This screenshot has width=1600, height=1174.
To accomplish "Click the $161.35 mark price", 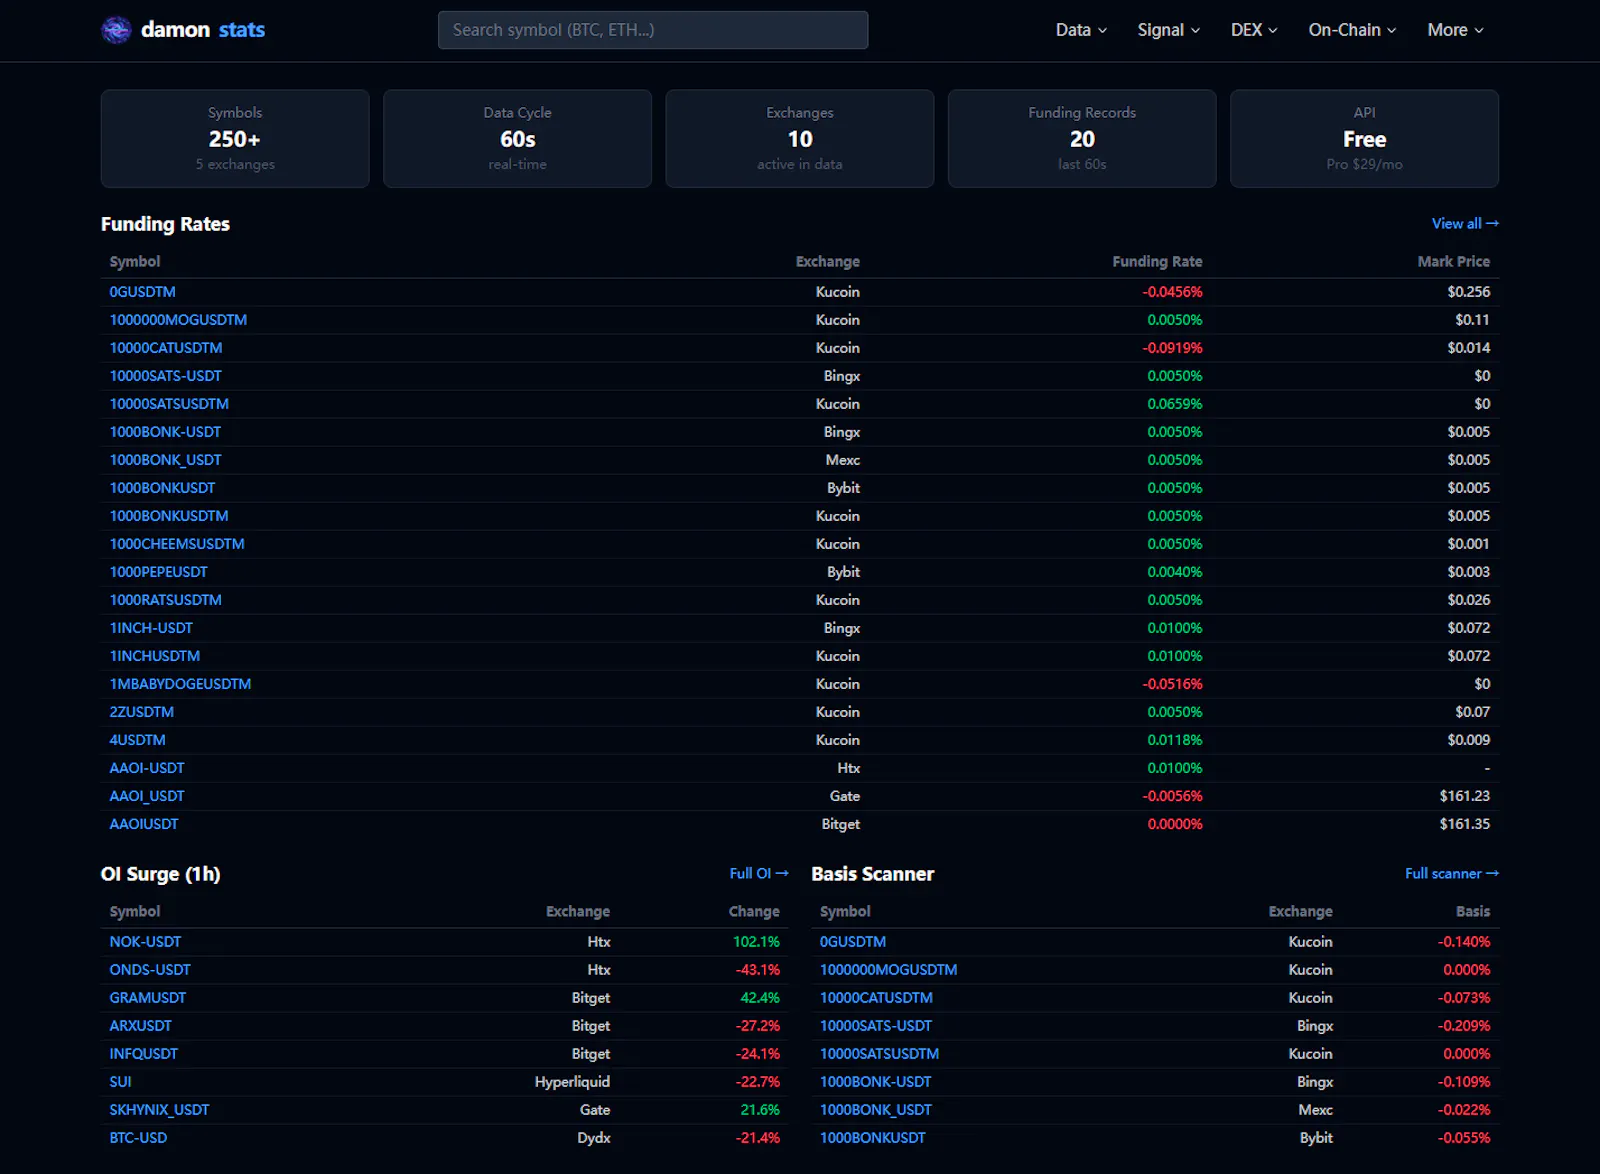I will click(x=1465, y=824).
